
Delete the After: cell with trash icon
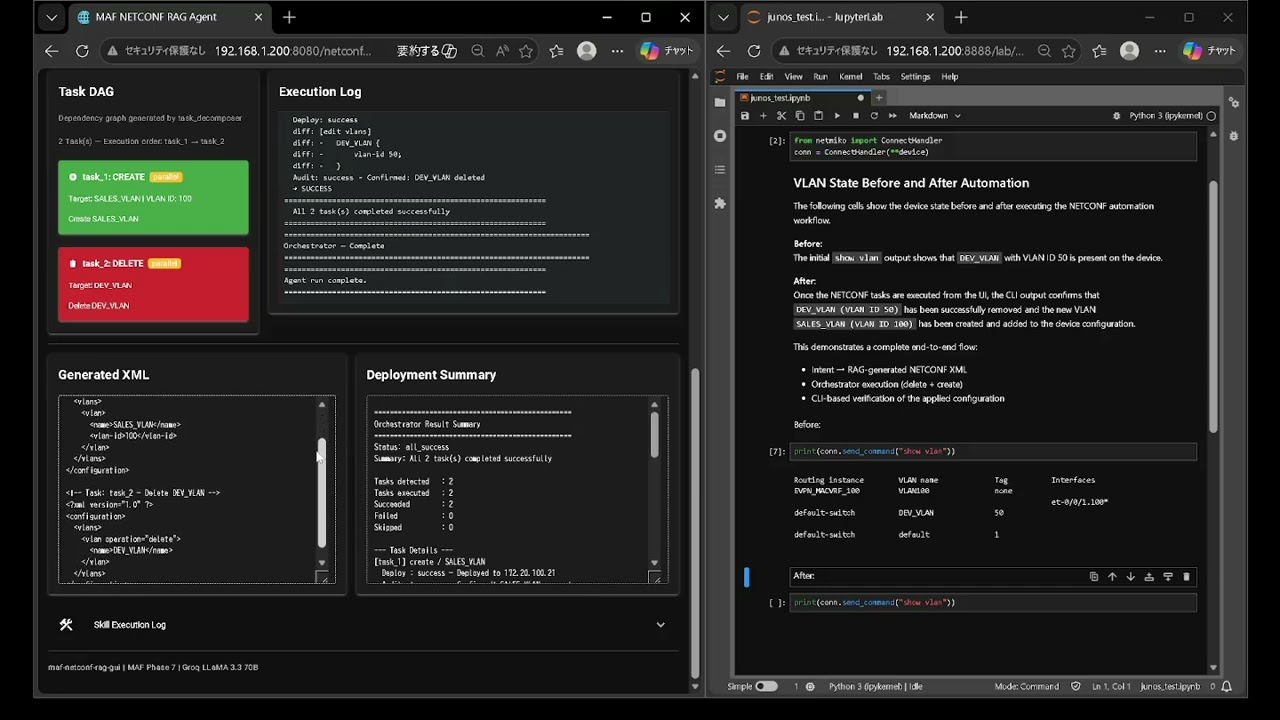pyautogui.click(x=1187, y=577)
